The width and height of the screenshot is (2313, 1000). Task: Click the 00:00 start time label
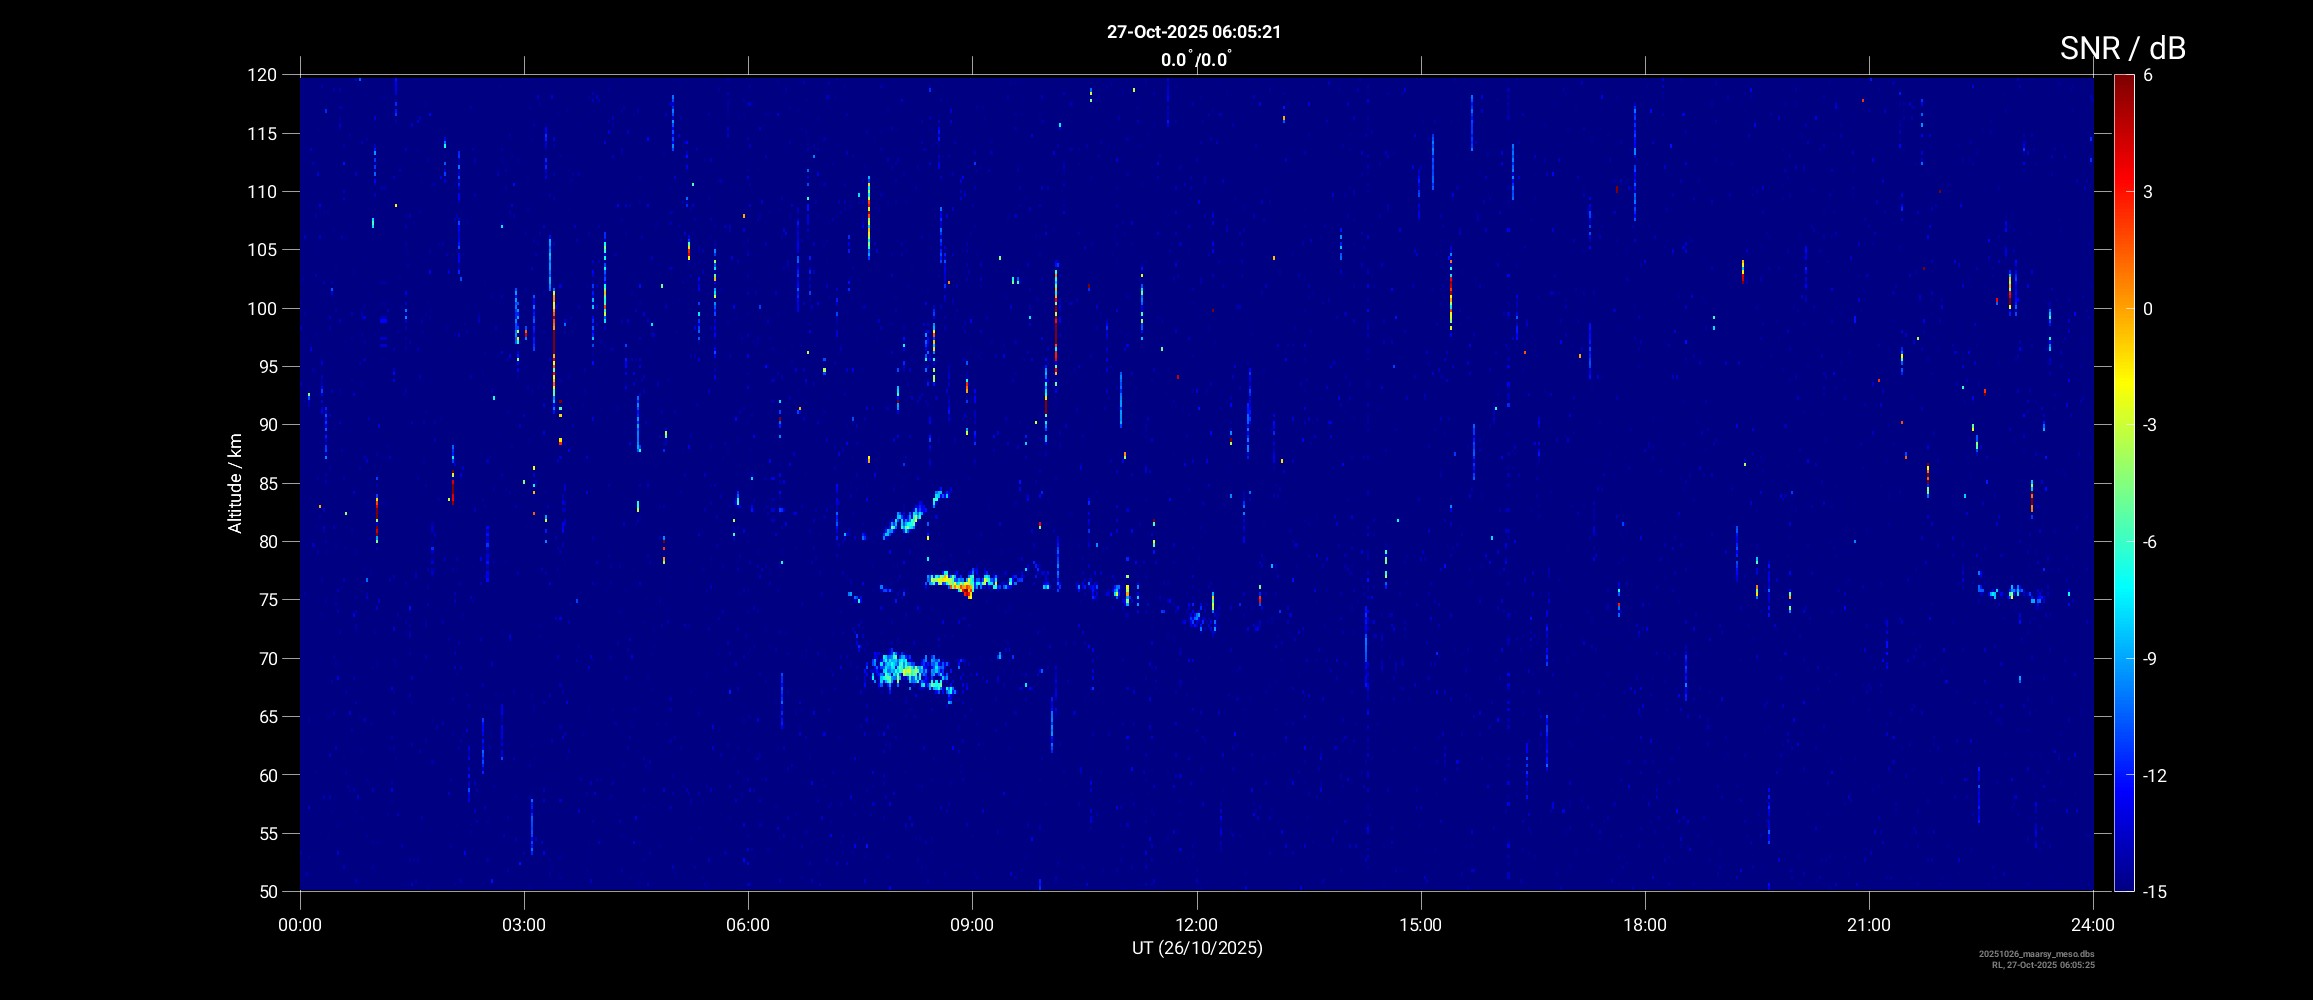300,925
